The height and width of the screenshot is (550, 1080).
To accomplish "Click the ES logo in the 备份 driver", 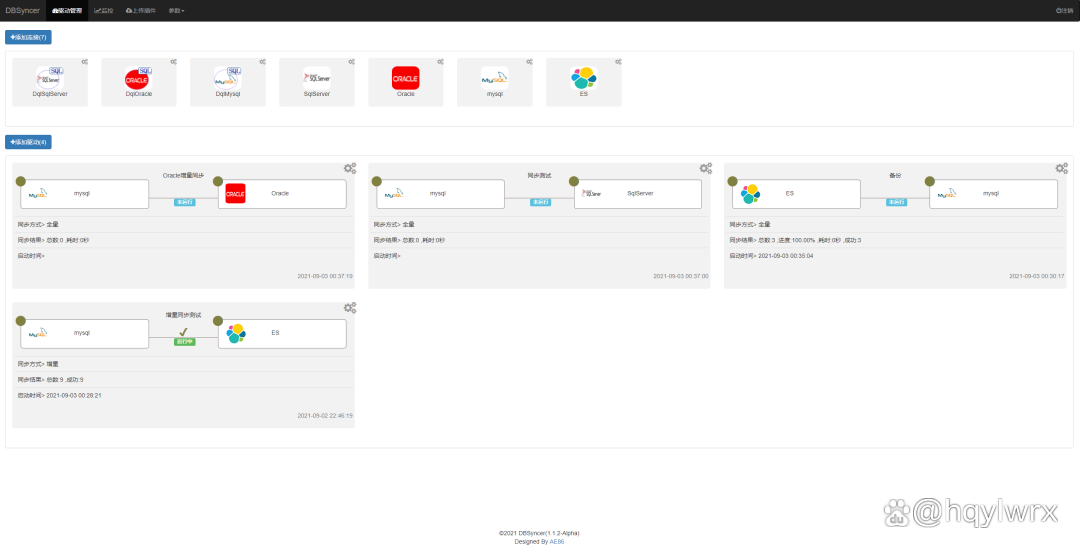I will coord(750,193).
